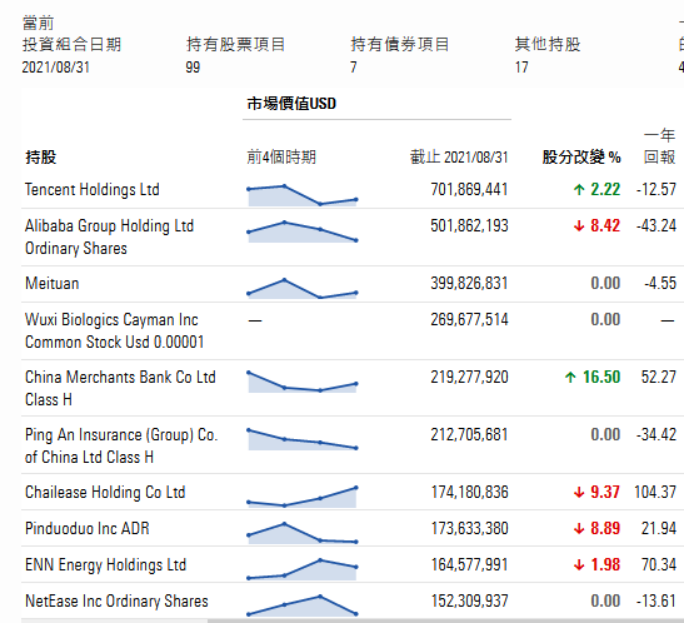Click the 市場價值USD group header
The height and width of the screenshot is (623, 684).
(x=291, y=104)
